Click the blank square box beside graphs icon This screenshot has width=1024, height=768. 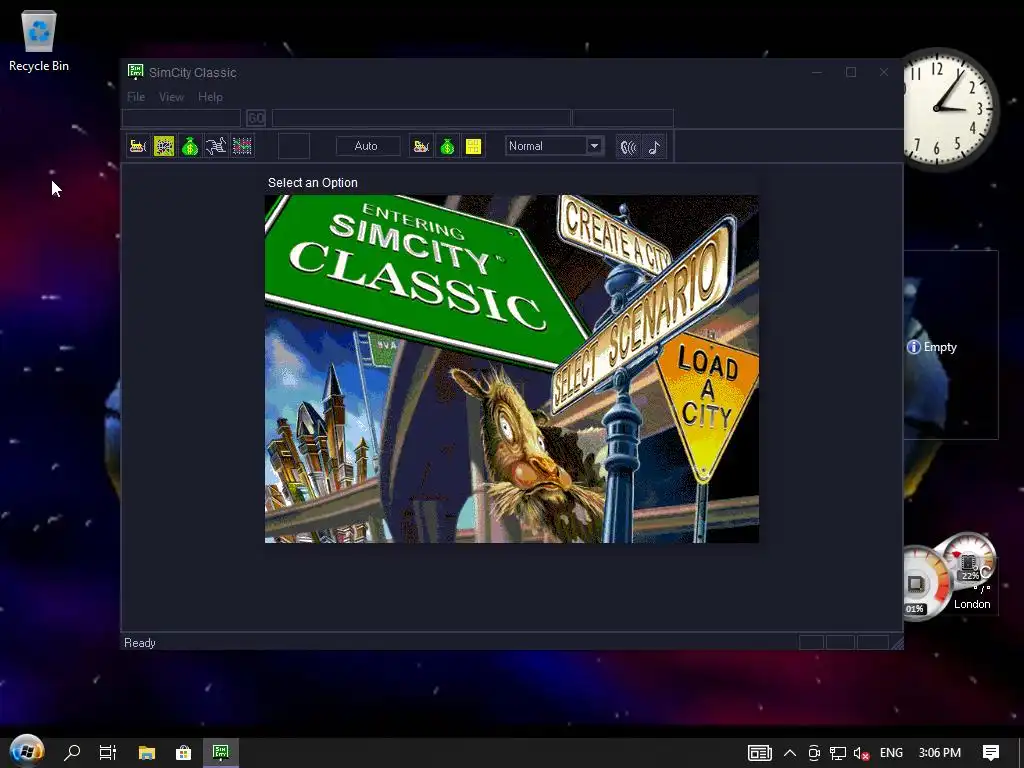(x=294, y=146)
